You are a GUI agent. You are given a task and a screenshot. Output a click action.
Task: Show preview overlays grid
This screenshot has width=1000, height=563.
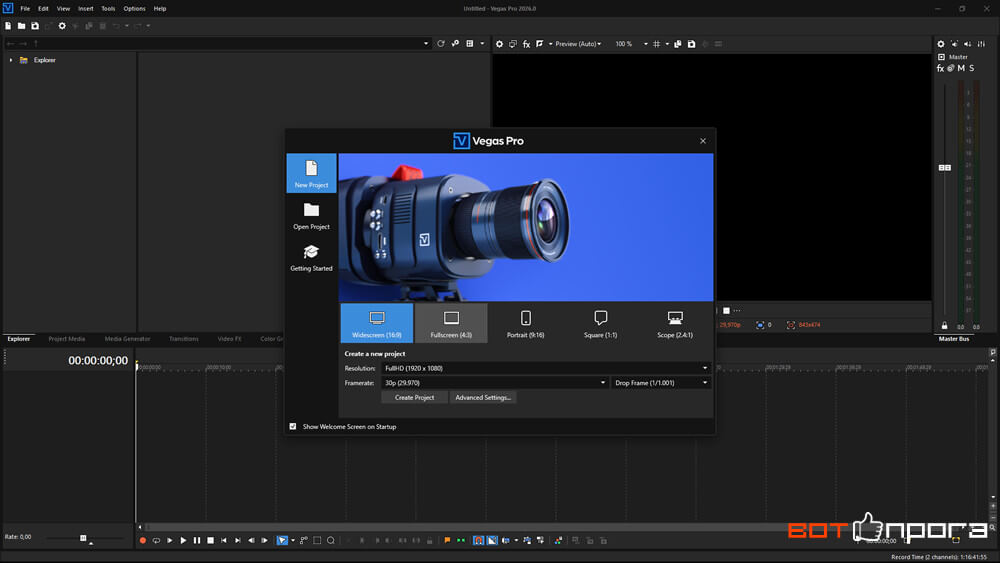point(656,44)
